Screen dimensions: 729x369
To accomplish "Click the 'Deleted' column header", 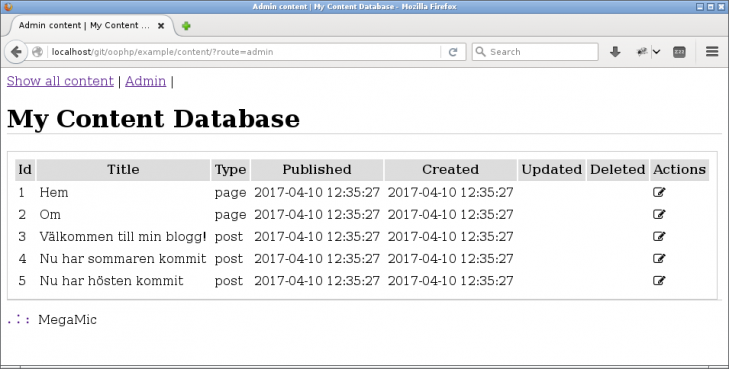I will 617,170.
